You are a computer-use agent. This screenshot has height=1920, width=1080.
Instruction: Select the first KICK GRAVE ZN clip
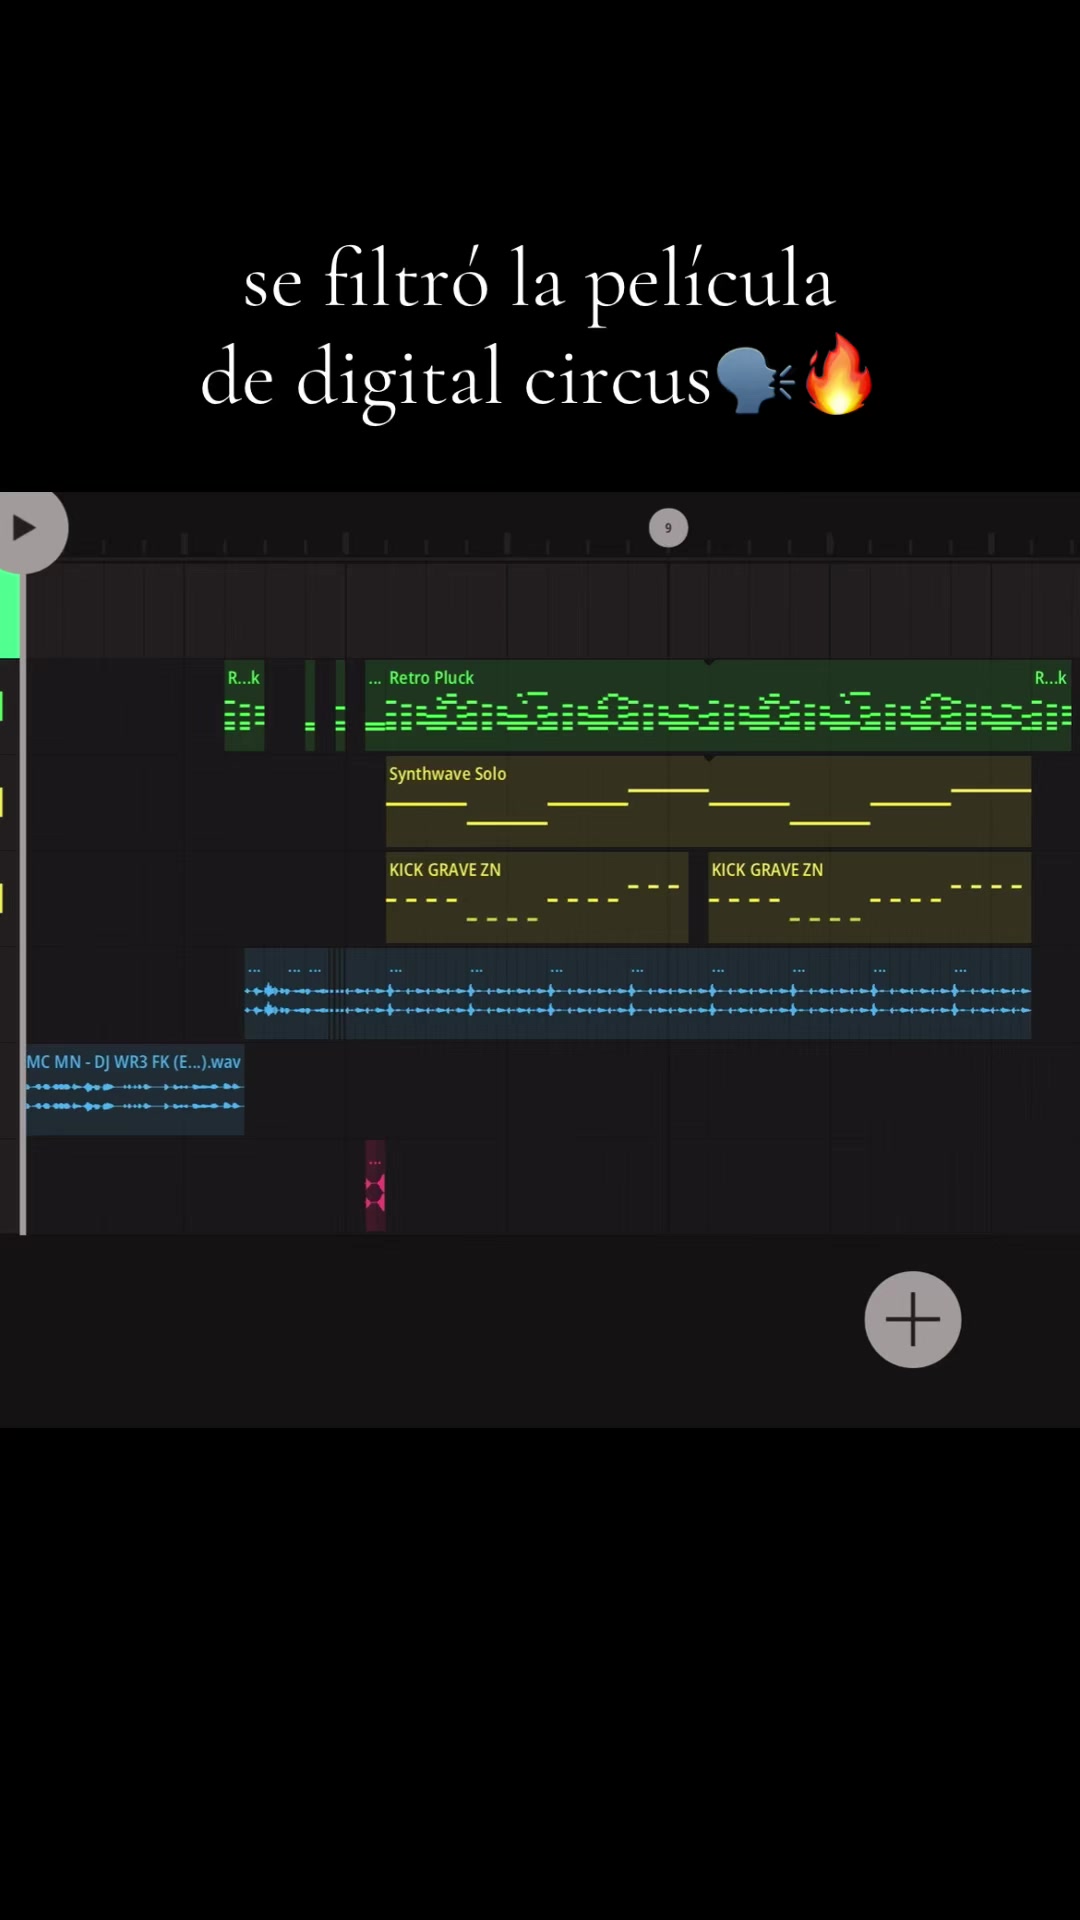(x=537, y=897)
